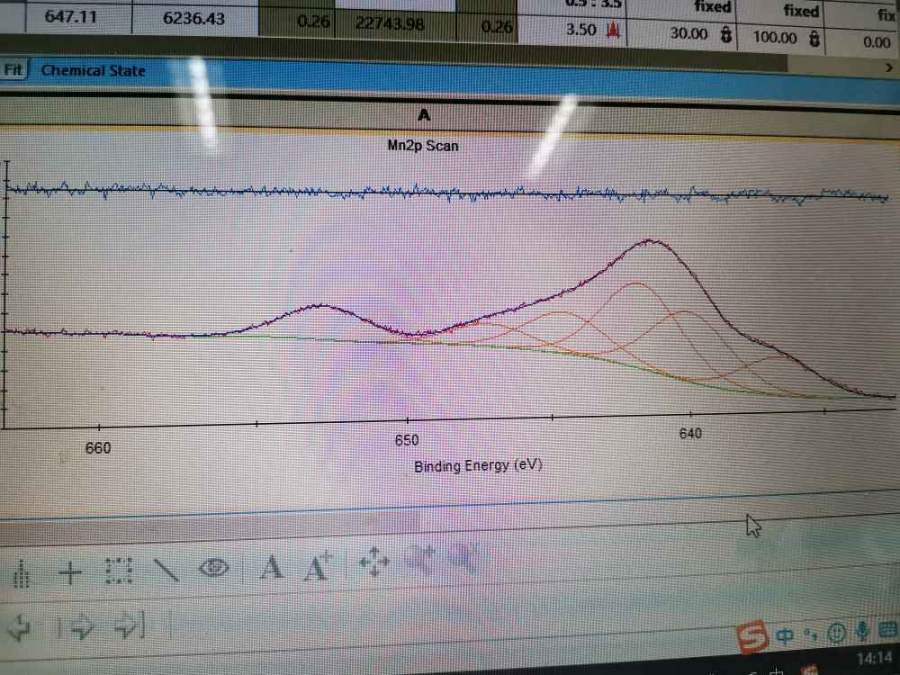Click the first right arrow navigation icon

point(81,626)
